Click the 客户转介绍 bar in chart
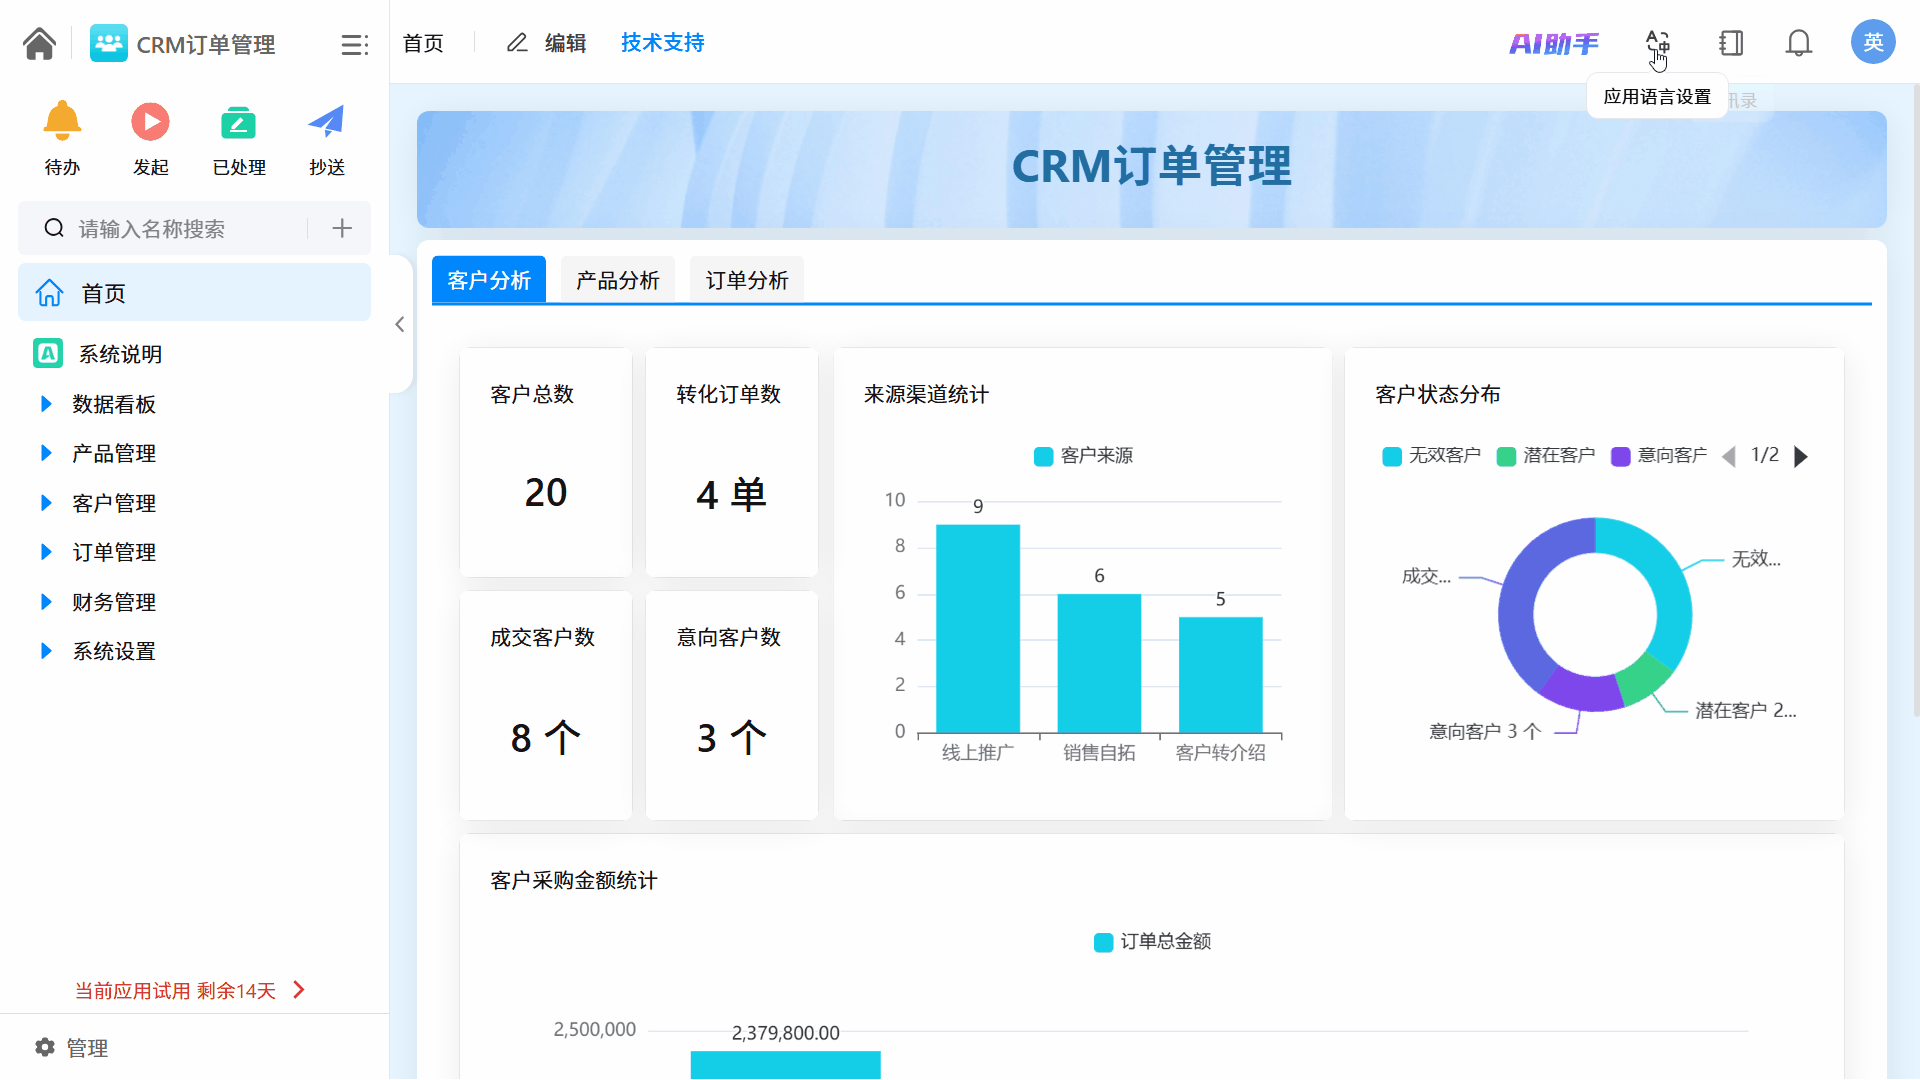1920x1080 pixels. (1220, 675)
